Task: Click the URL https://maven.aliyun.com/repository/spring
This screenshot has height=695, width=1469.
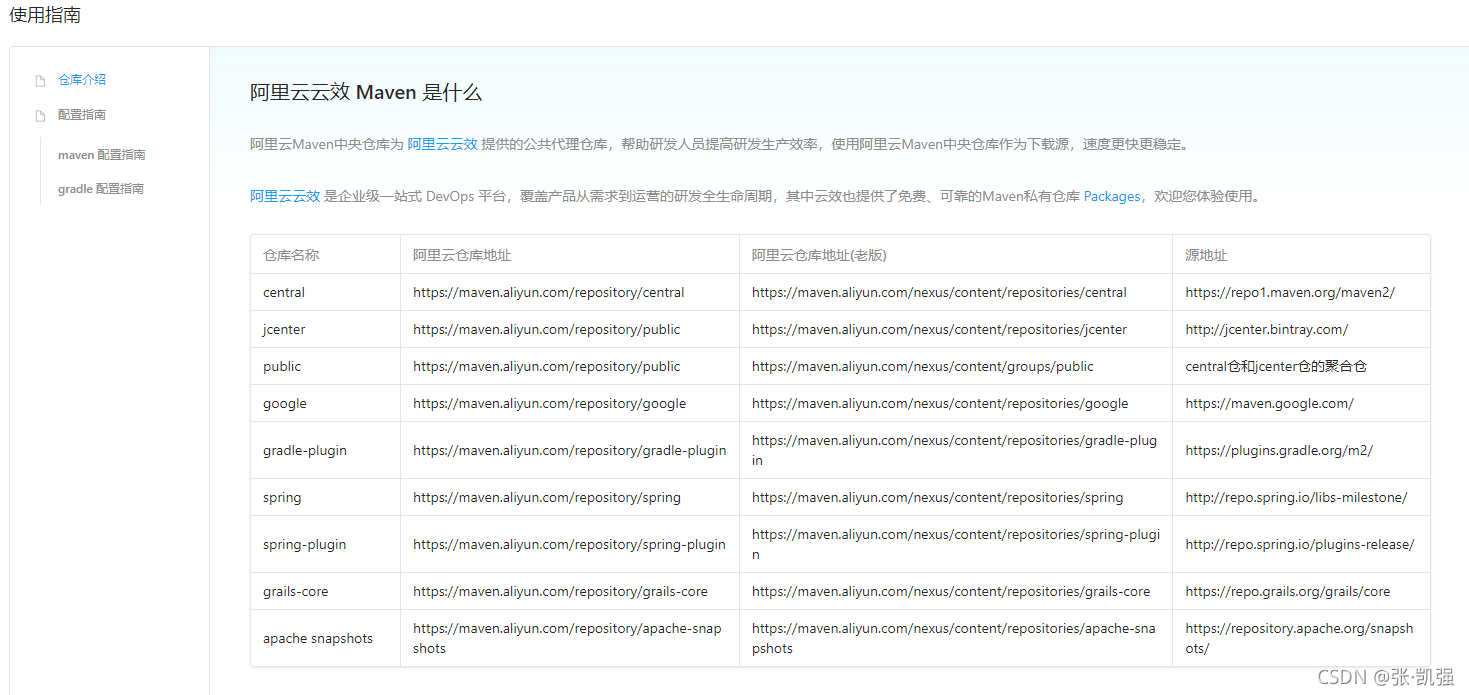Action: [x=547, y=498]
